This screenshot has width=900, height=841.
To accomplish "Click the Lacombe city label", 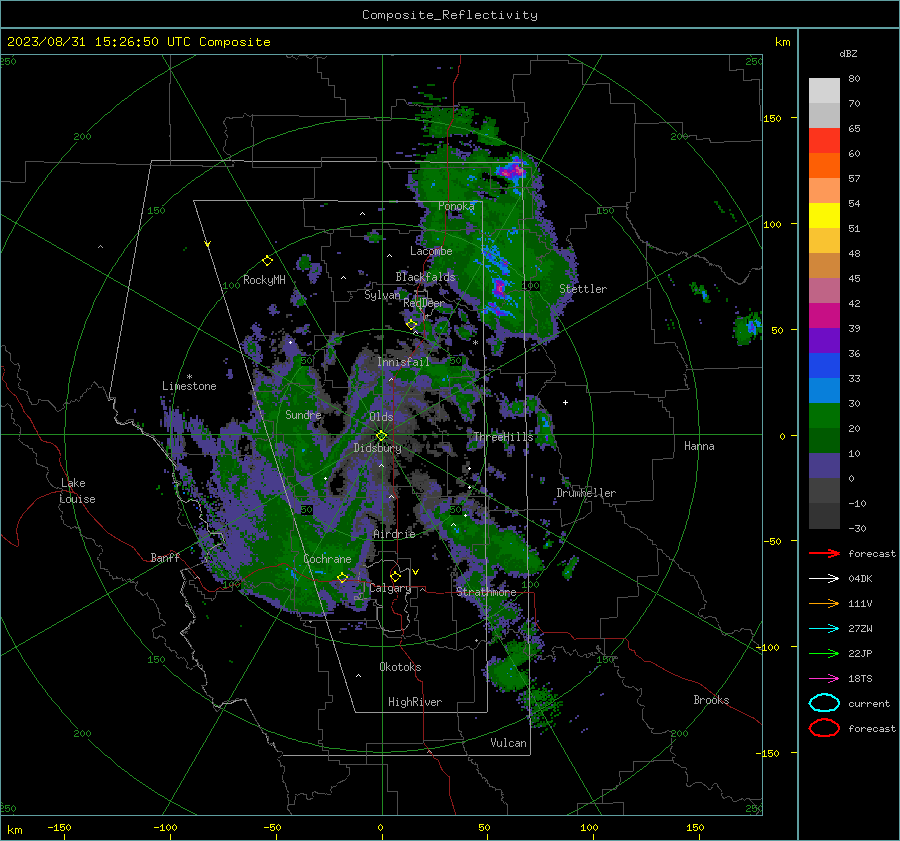I will tap(431, 251).
